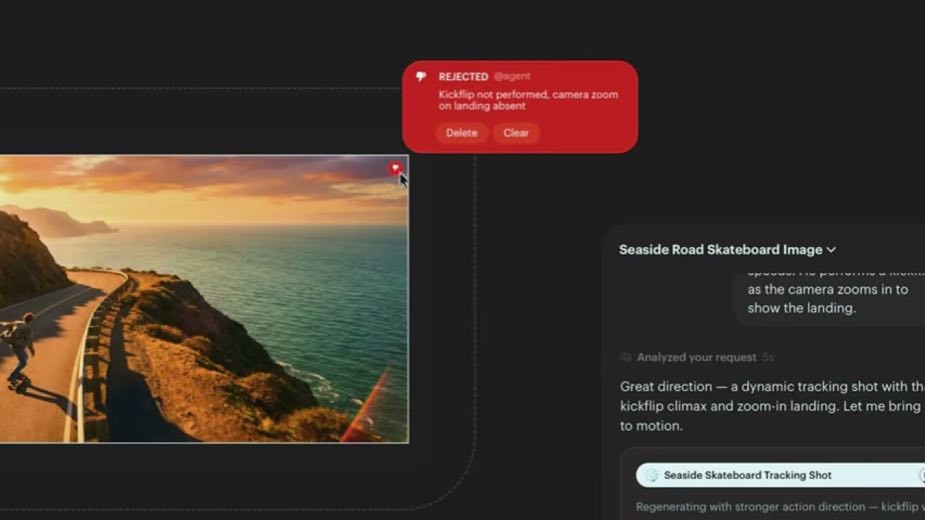Click the icon on the Tracking Shot card

coord(651,475)
